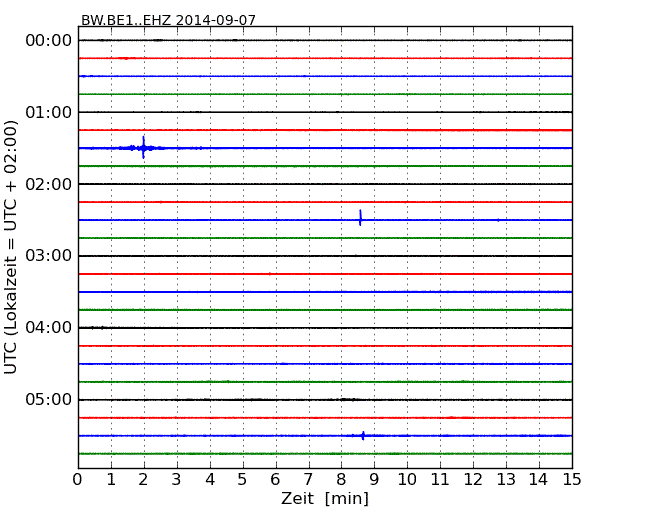Click the 05:00 time label
650x520 pixels.
pos(49,399)
